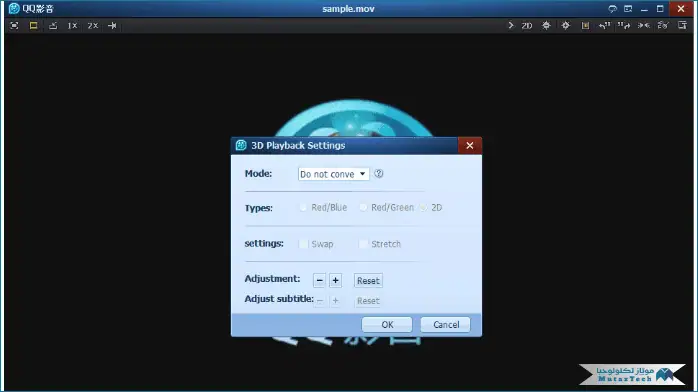Screen dimensions: 698x392
Task: Click the skin/window icon in title bar
Action: point(628,9)
